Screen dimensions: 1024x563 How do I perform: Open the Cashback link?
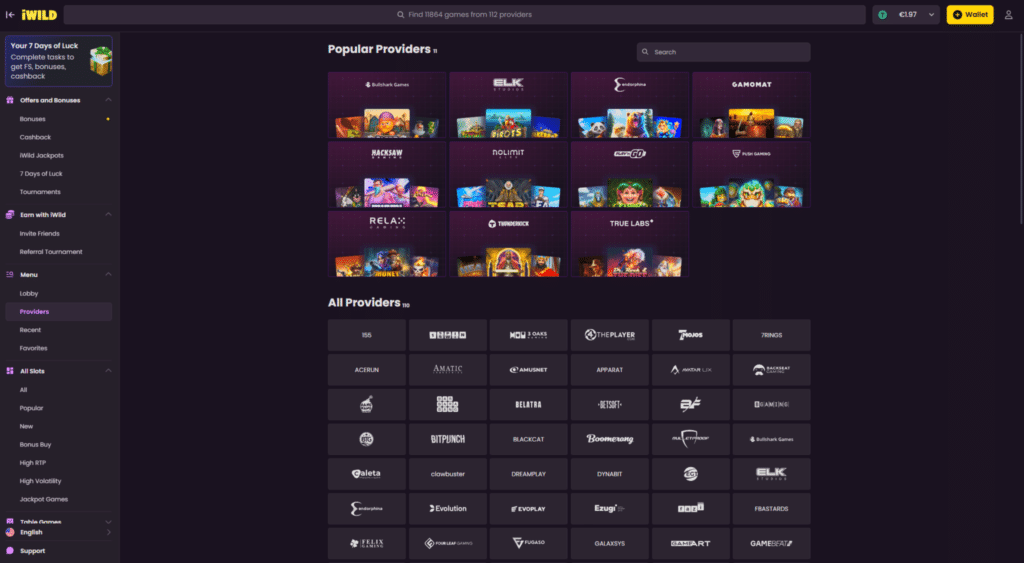click(x=35, y=137)
